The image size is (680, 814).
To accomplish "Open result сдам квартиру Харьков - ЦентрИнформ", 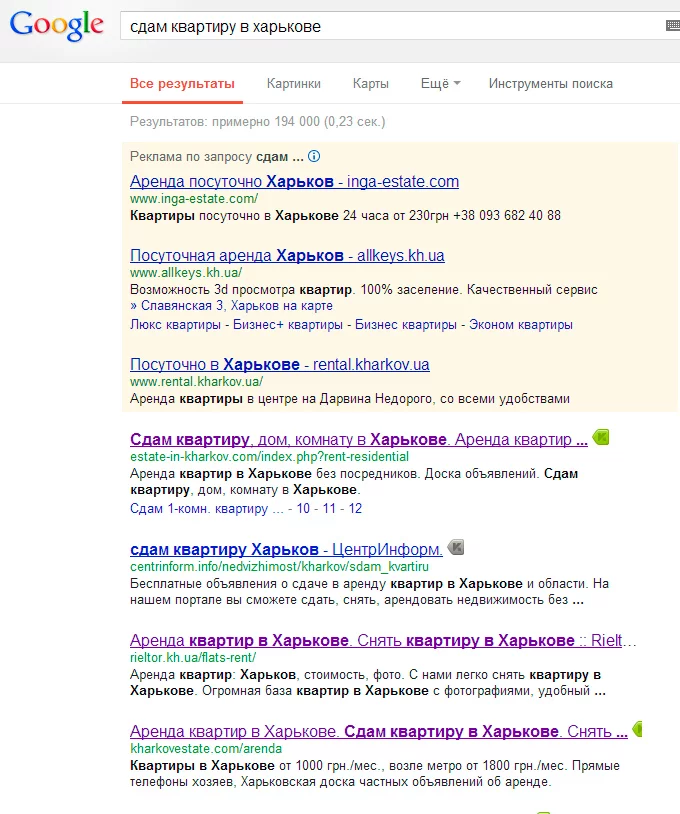I will click(287, 549).
